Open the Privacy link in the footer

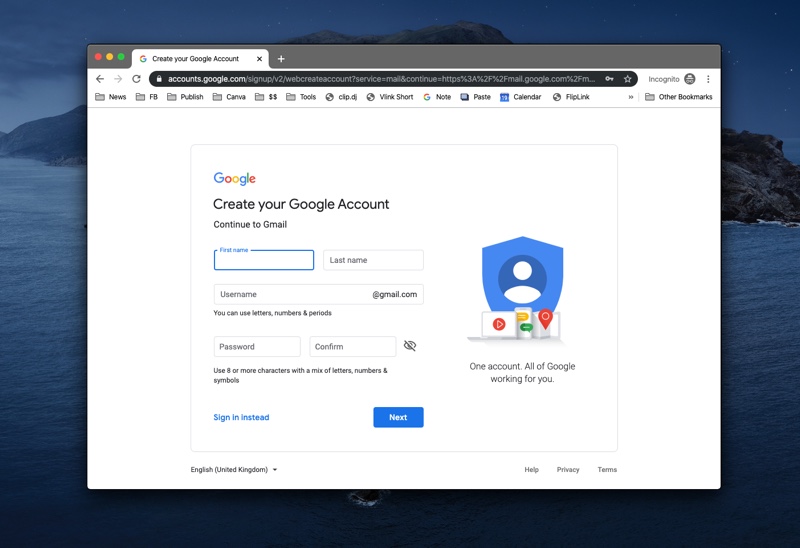pos(568,469)
